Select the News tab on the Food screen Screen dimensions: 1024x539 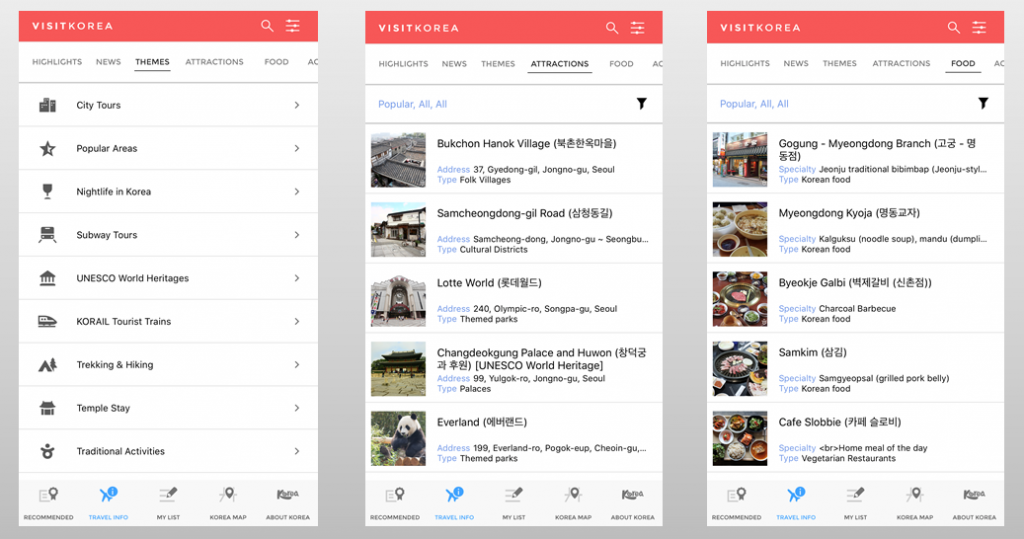point(796,64)
